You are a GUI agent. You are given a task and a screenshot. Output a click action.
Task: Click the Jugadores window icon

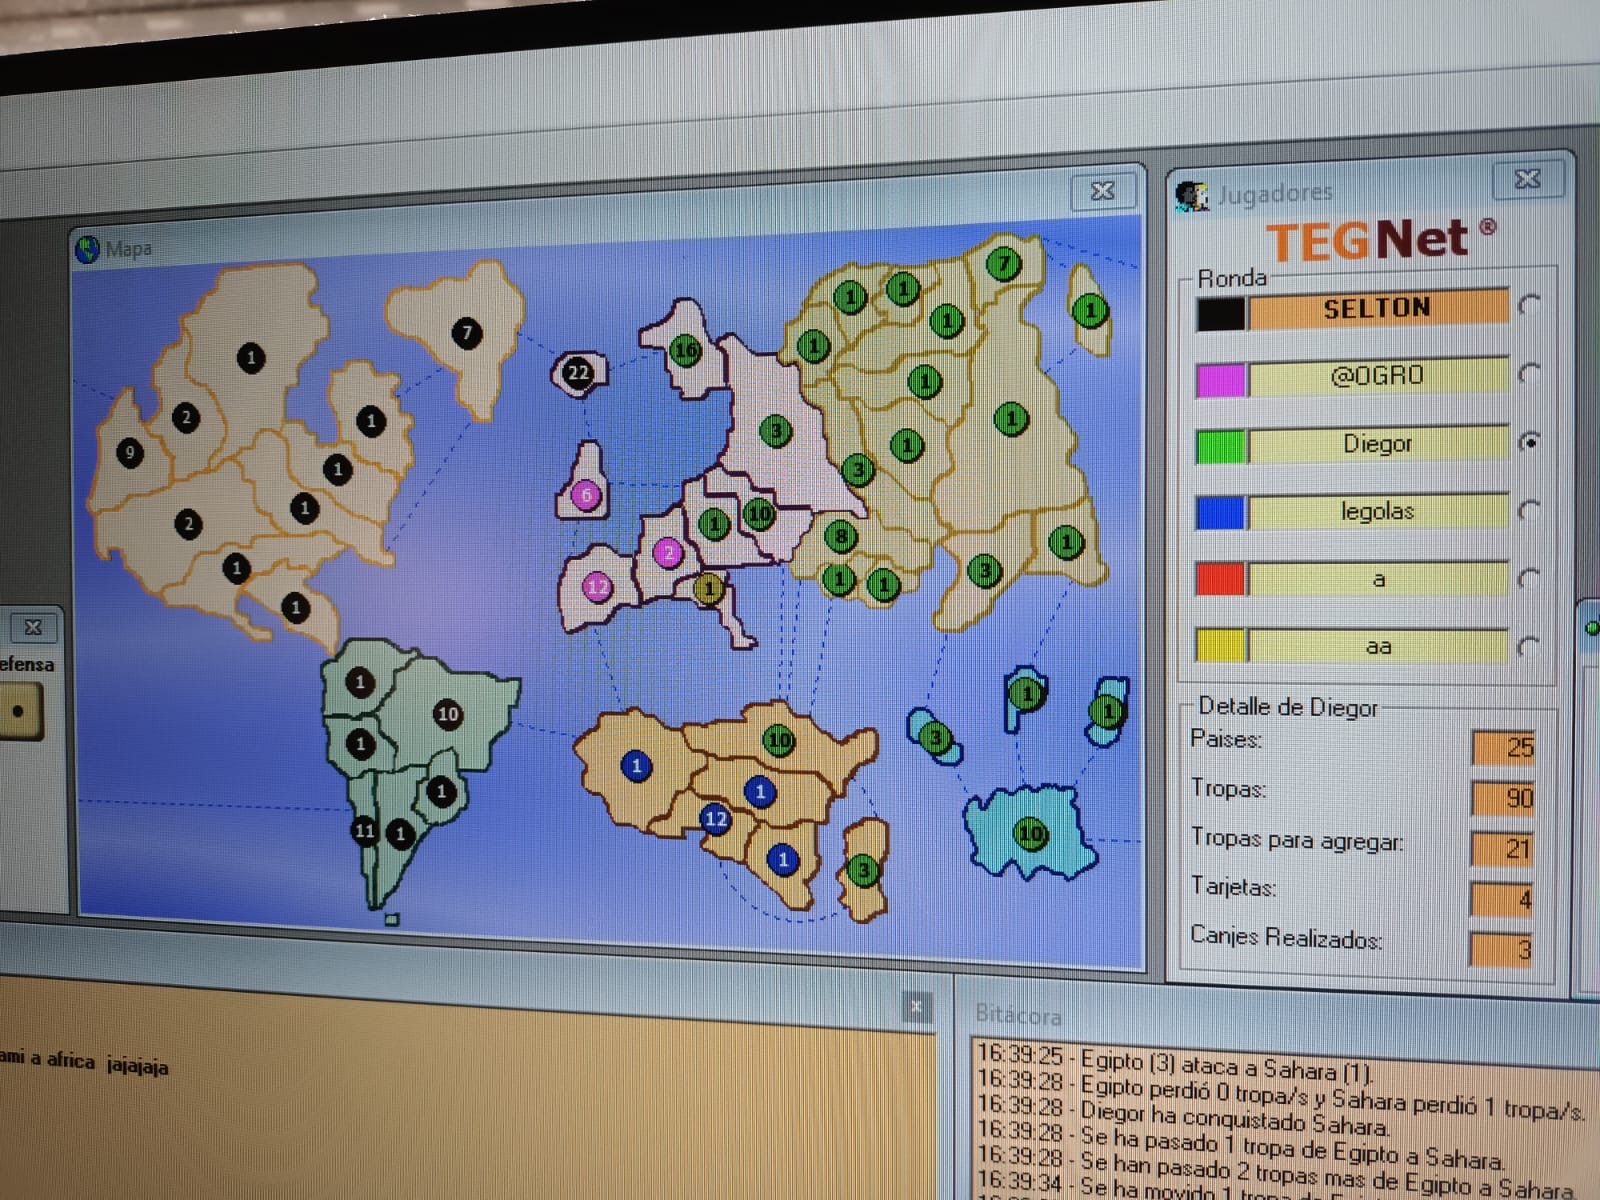click(x=1191, y=196)
